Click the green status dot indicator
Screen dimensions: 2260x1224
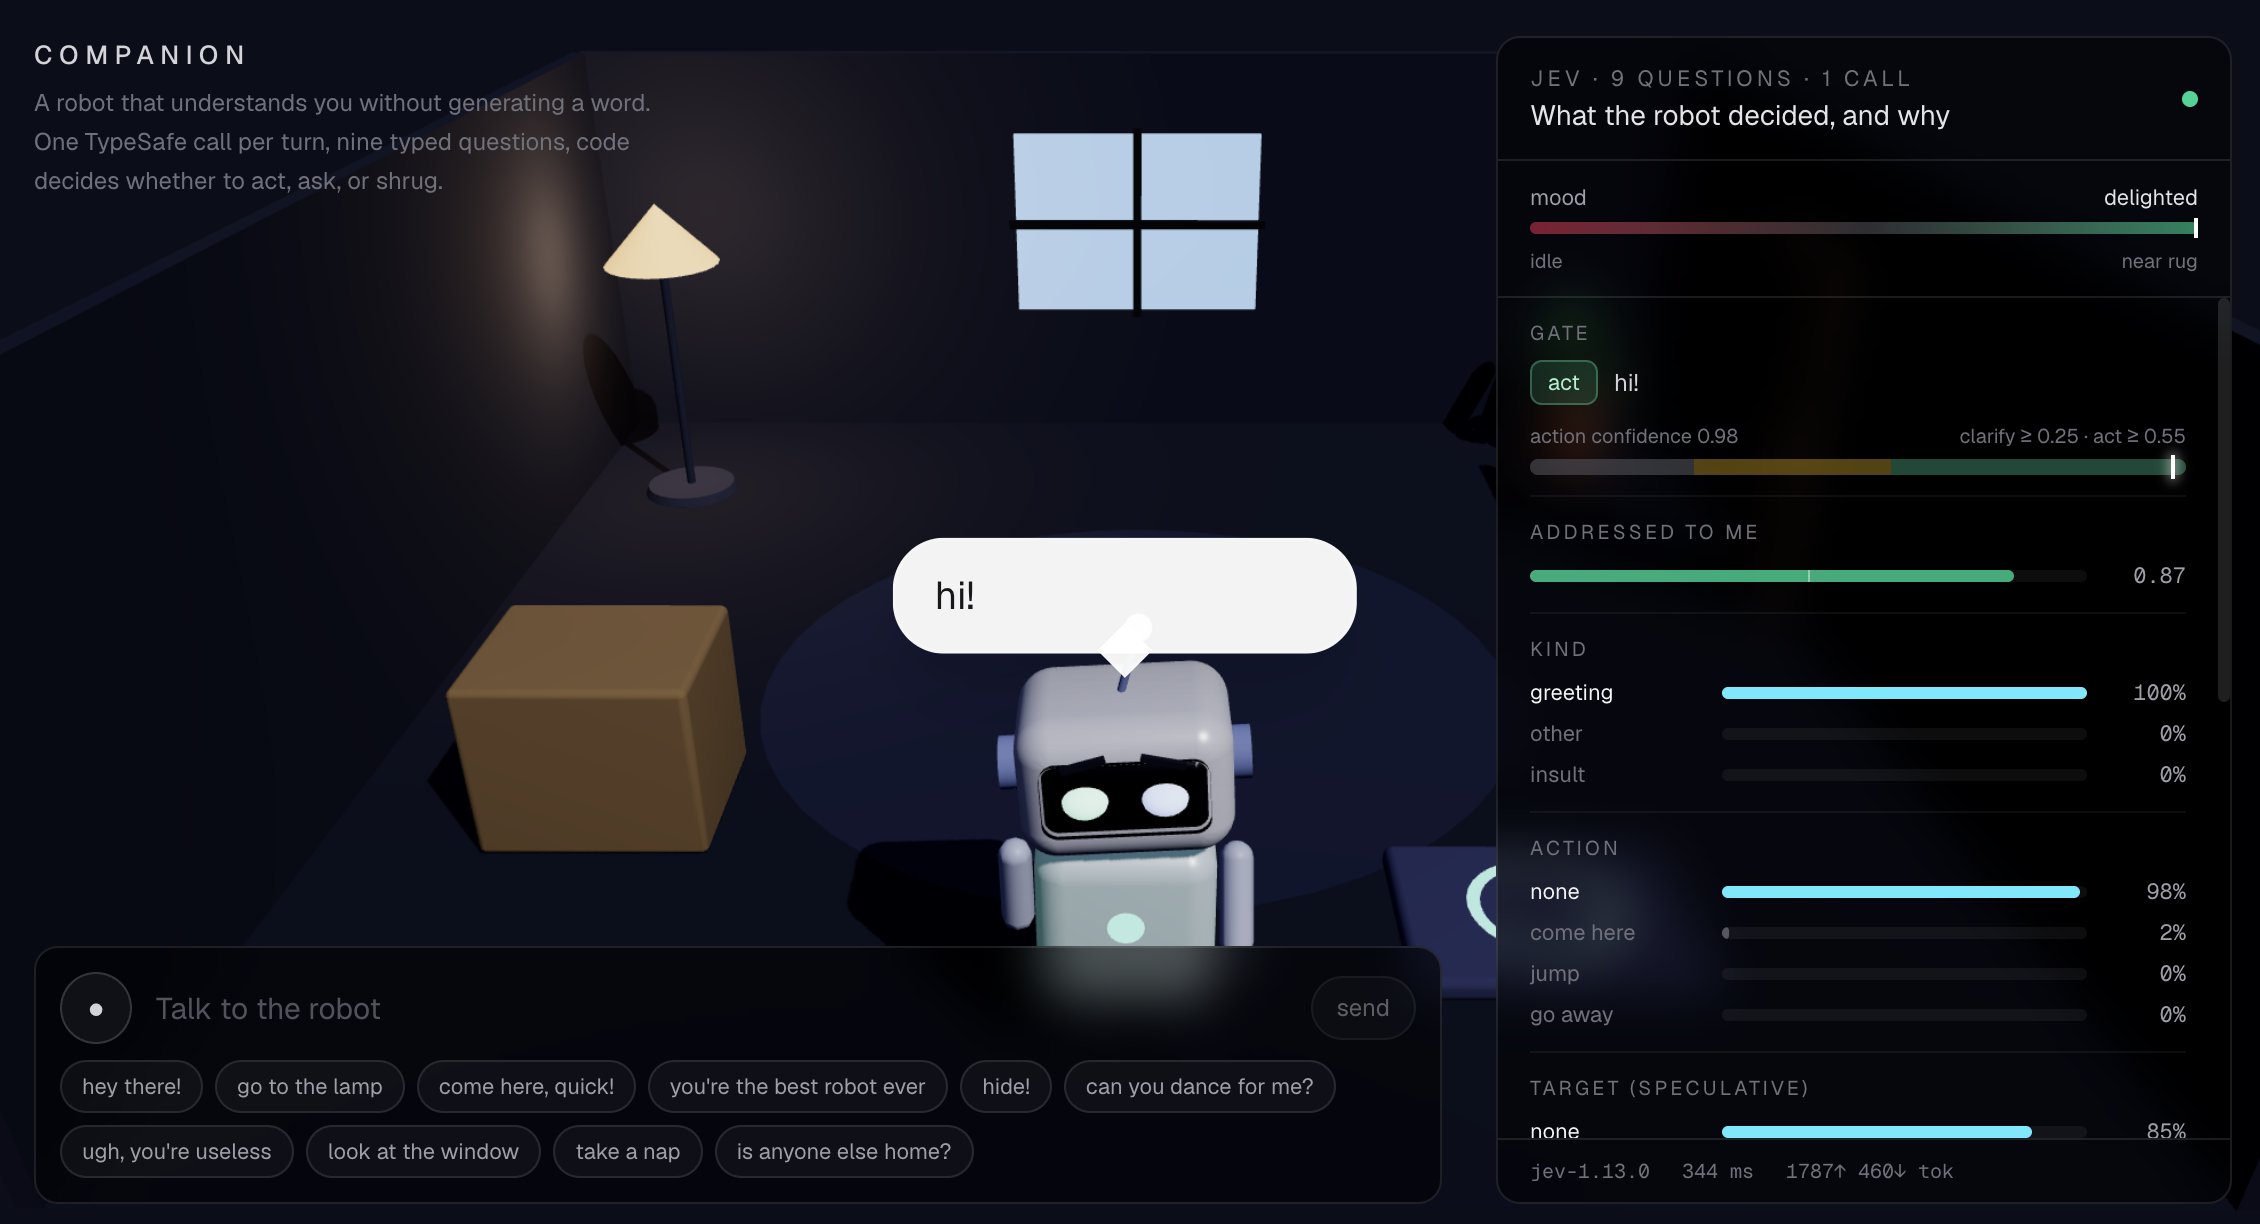pos(2189,99)
